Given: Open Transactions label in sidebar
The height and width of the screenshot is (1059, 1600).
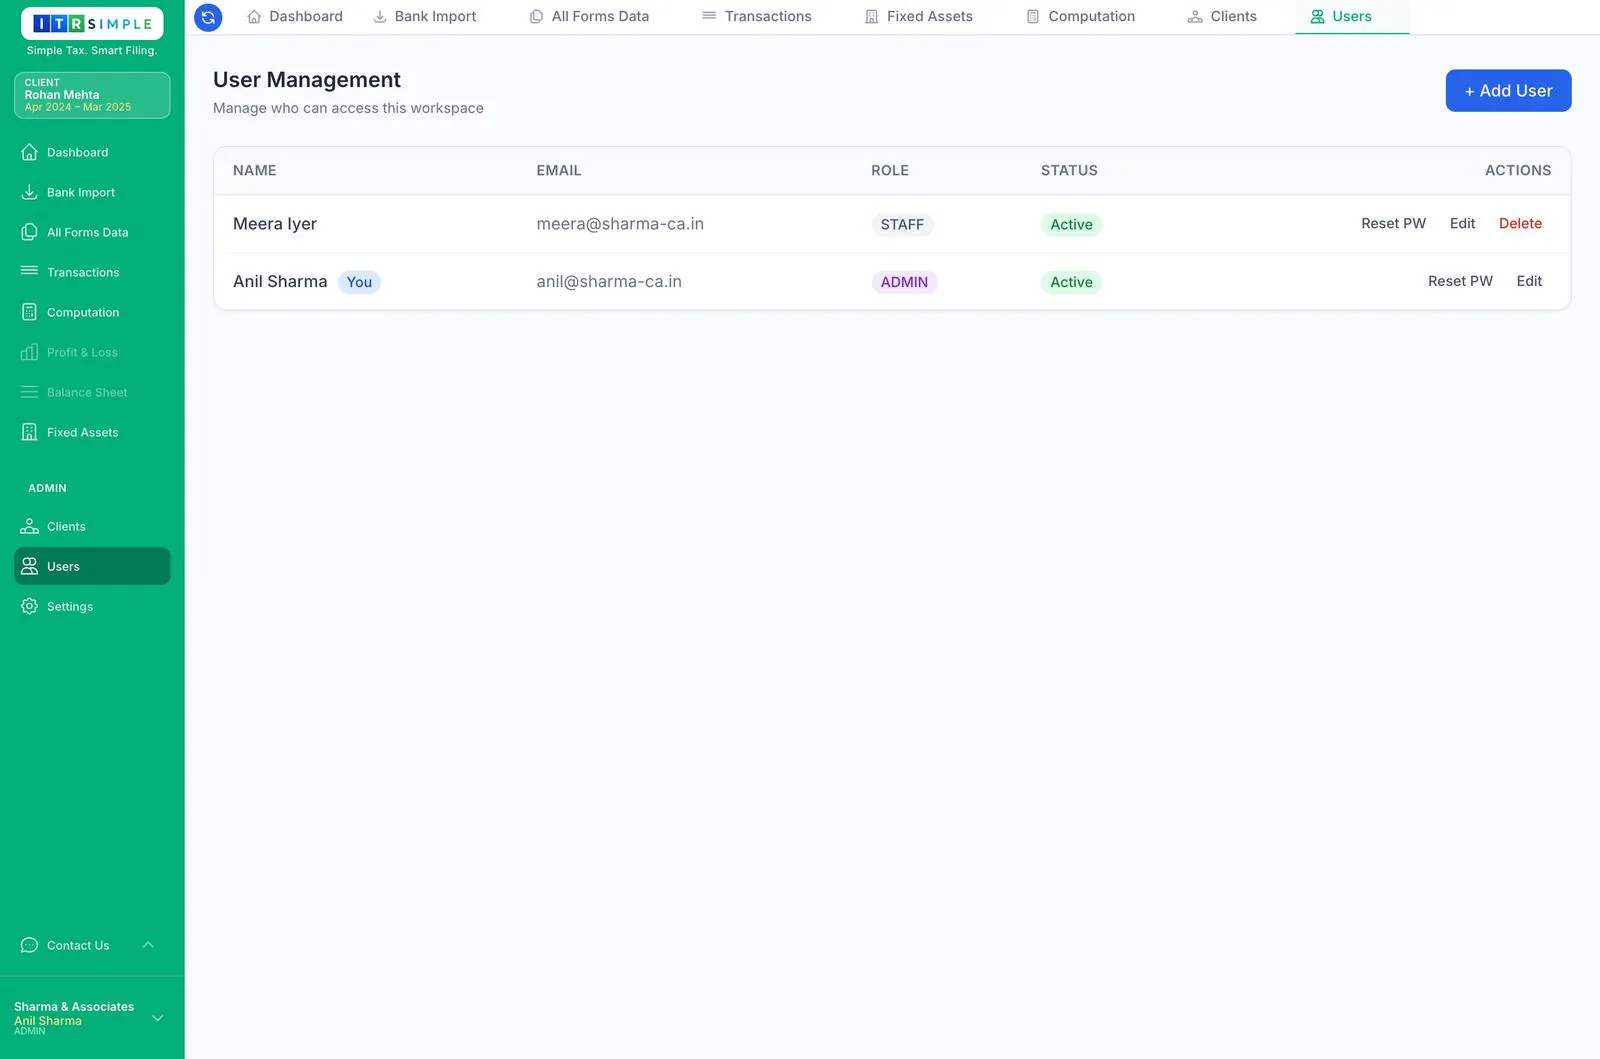Looking at the screenshot, I should pos(83,273).
